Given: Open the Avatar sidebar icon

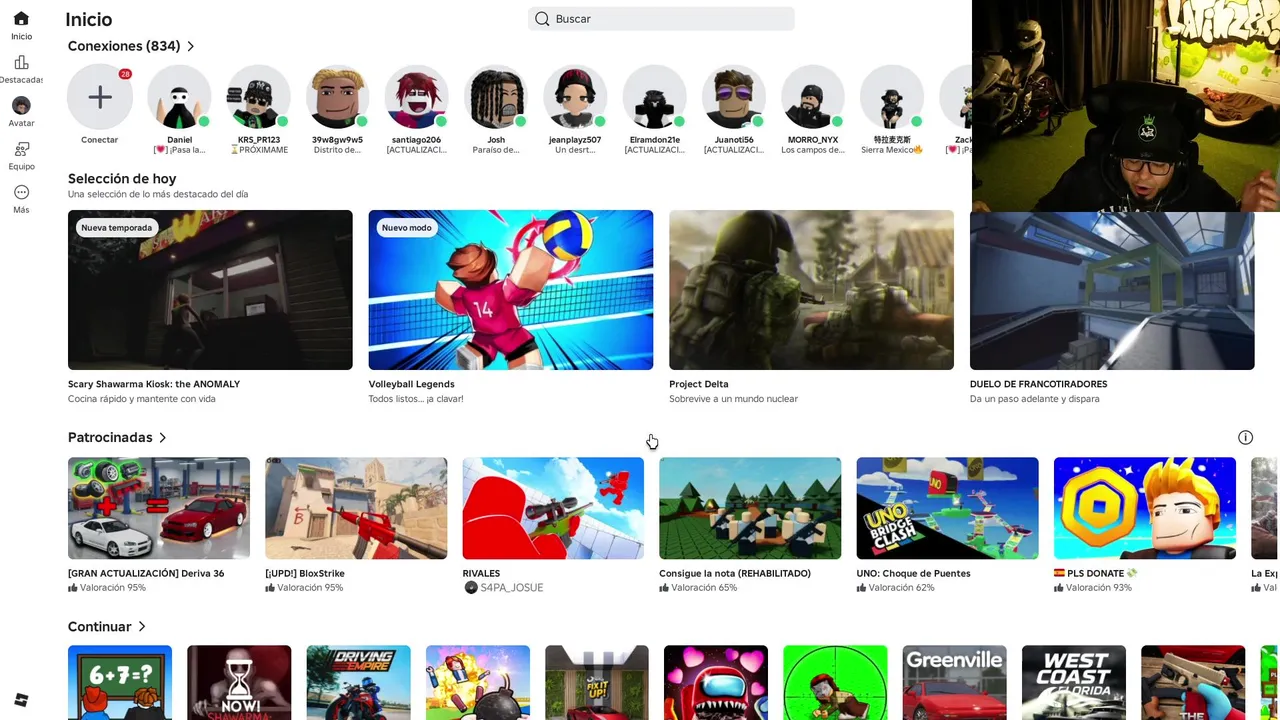Looking at the screenshot, I should point(21,106).
